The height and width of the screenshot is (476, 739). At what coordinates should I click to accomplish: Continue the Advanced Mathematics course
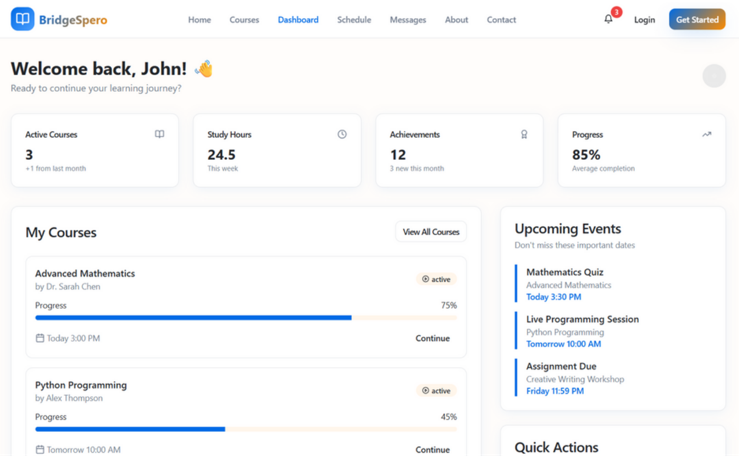[432, 338]
